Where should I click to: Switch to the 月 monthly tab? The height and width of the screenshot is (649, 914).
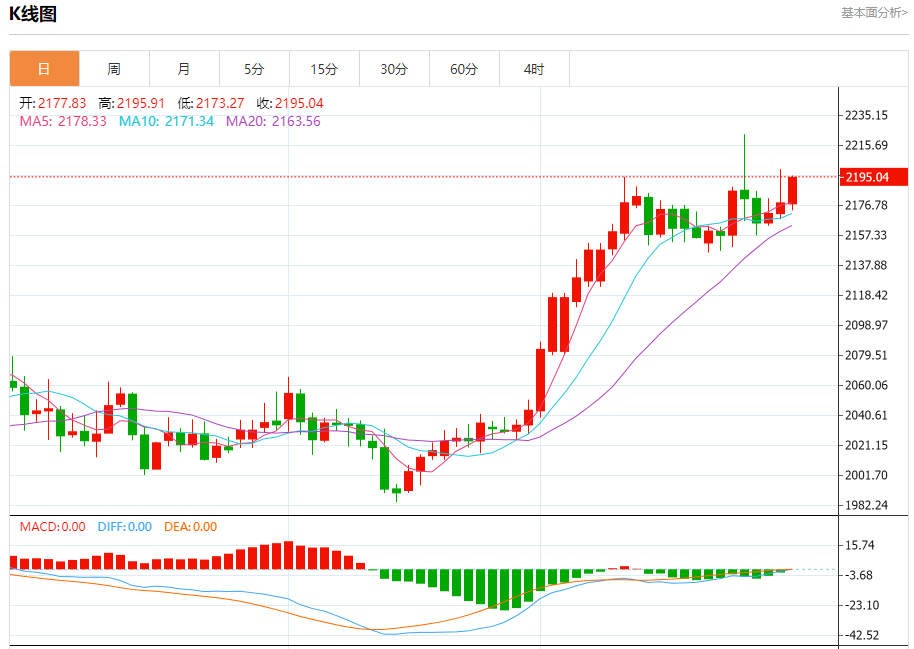coord(184,69)
